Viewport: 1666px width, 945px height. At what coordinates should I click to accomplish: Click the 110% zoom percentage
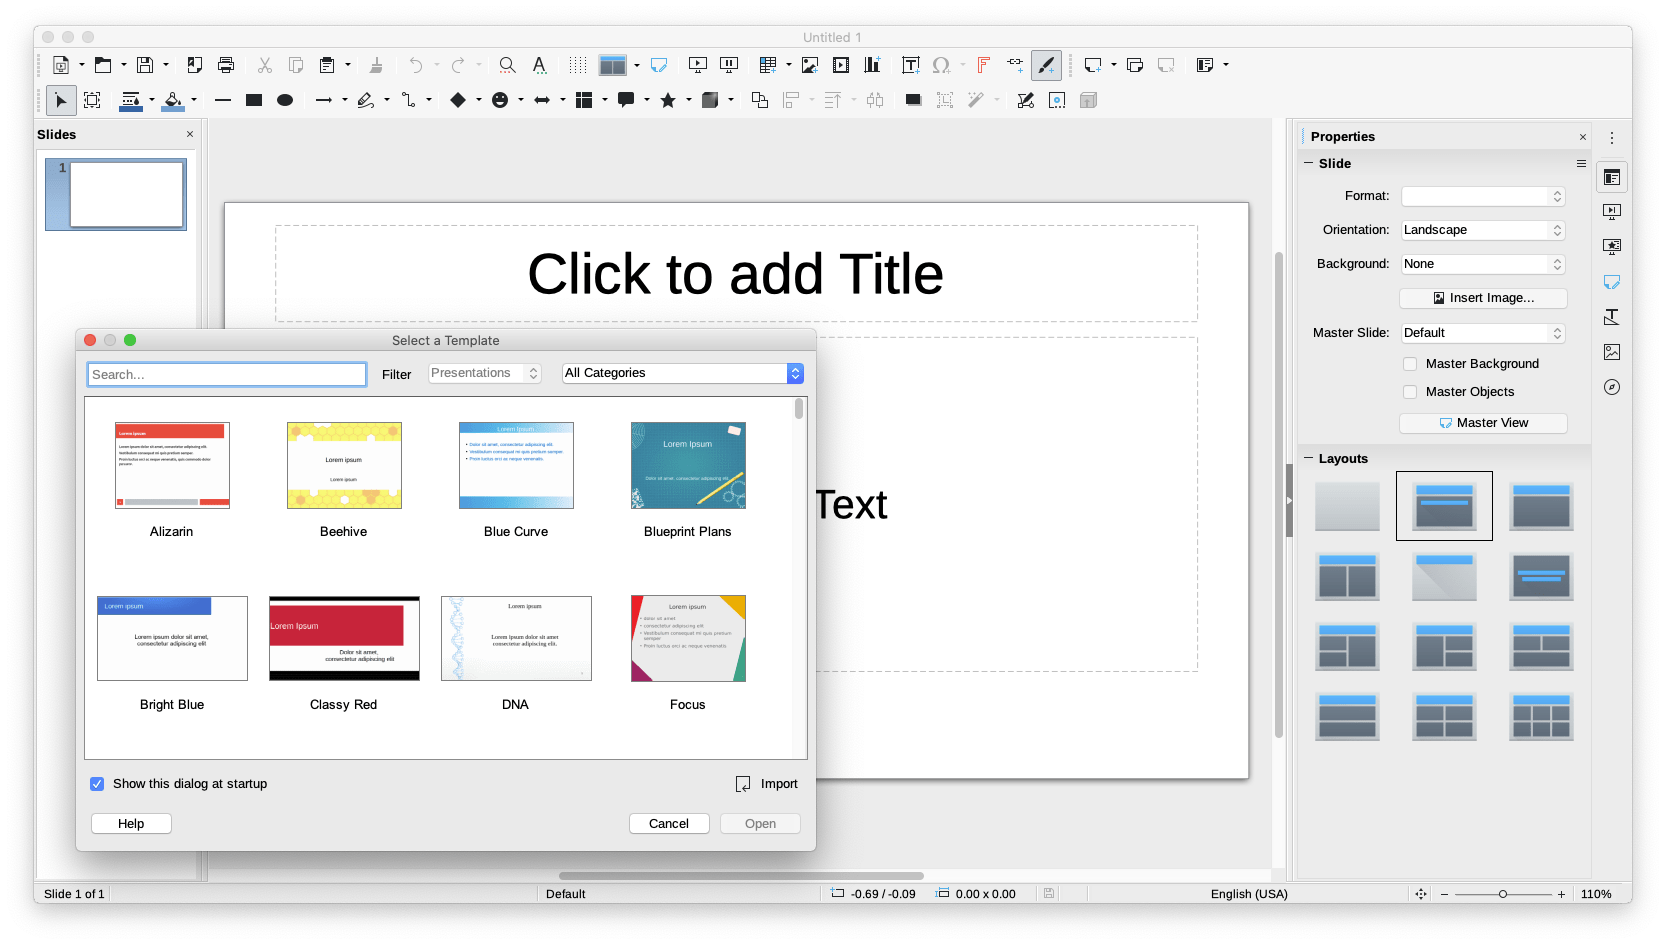coord(1596,894)
